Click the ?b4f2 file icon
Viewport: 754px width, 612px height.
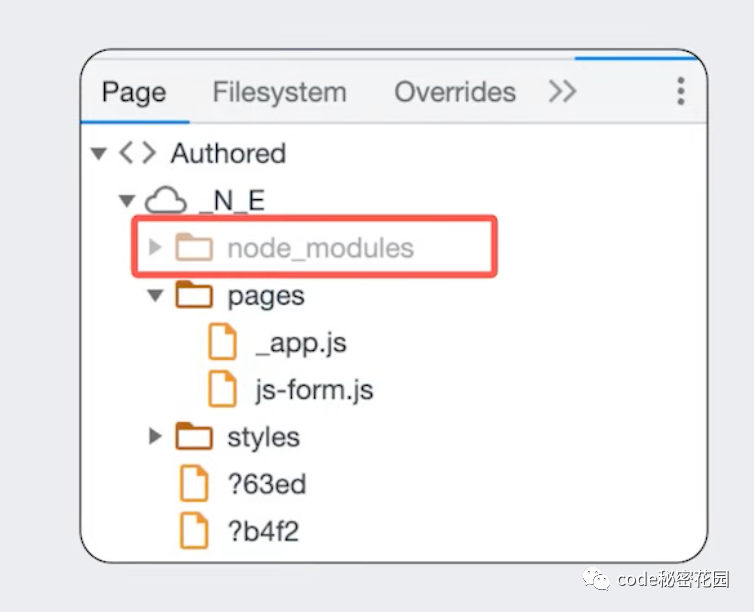pyautogui.click(x=194, y=530)
